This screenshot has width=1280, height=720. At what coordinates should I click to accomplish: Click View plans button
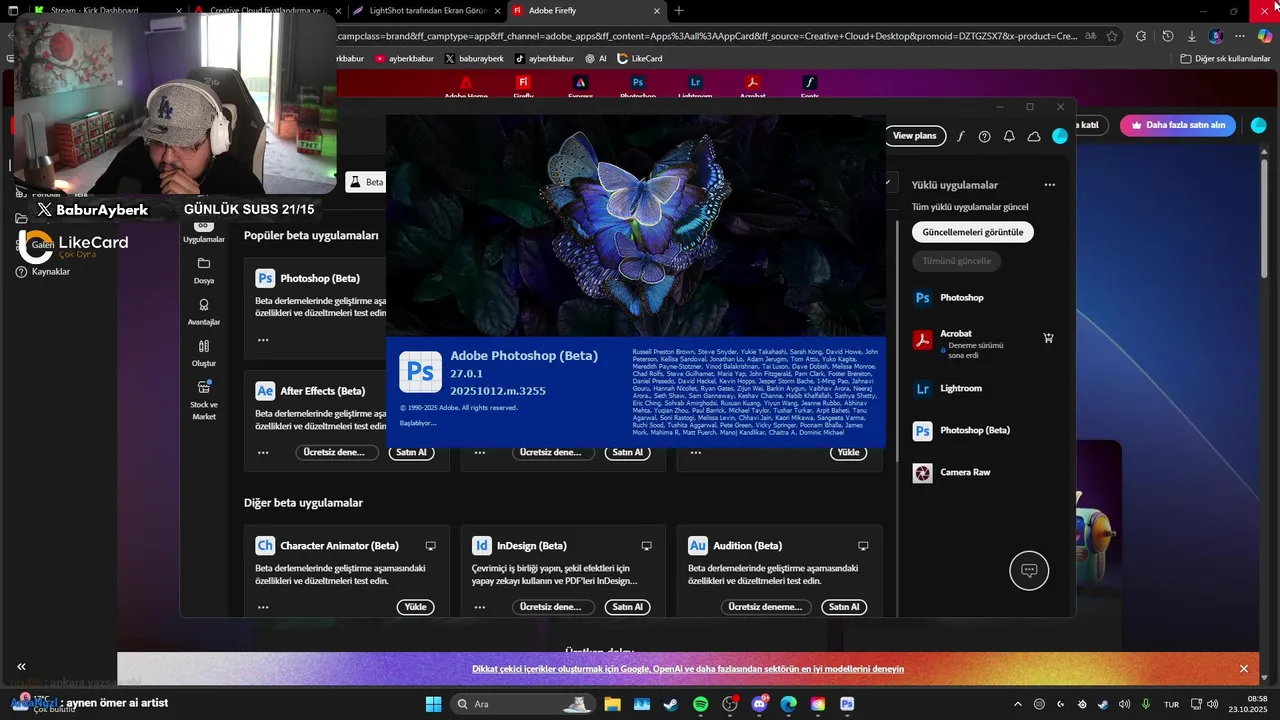914,135
